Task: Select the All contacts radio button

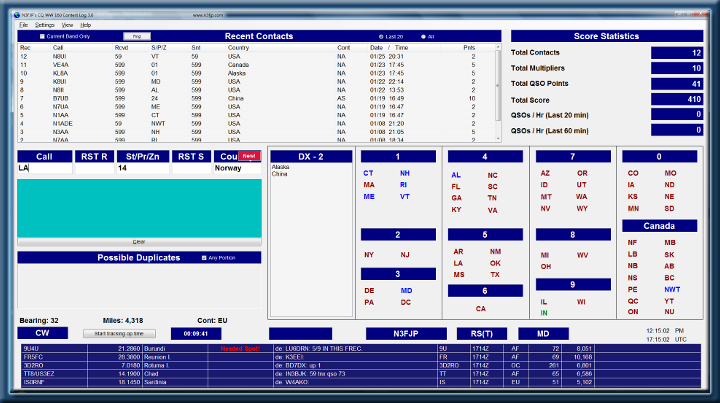Action: tap(422, 36)
